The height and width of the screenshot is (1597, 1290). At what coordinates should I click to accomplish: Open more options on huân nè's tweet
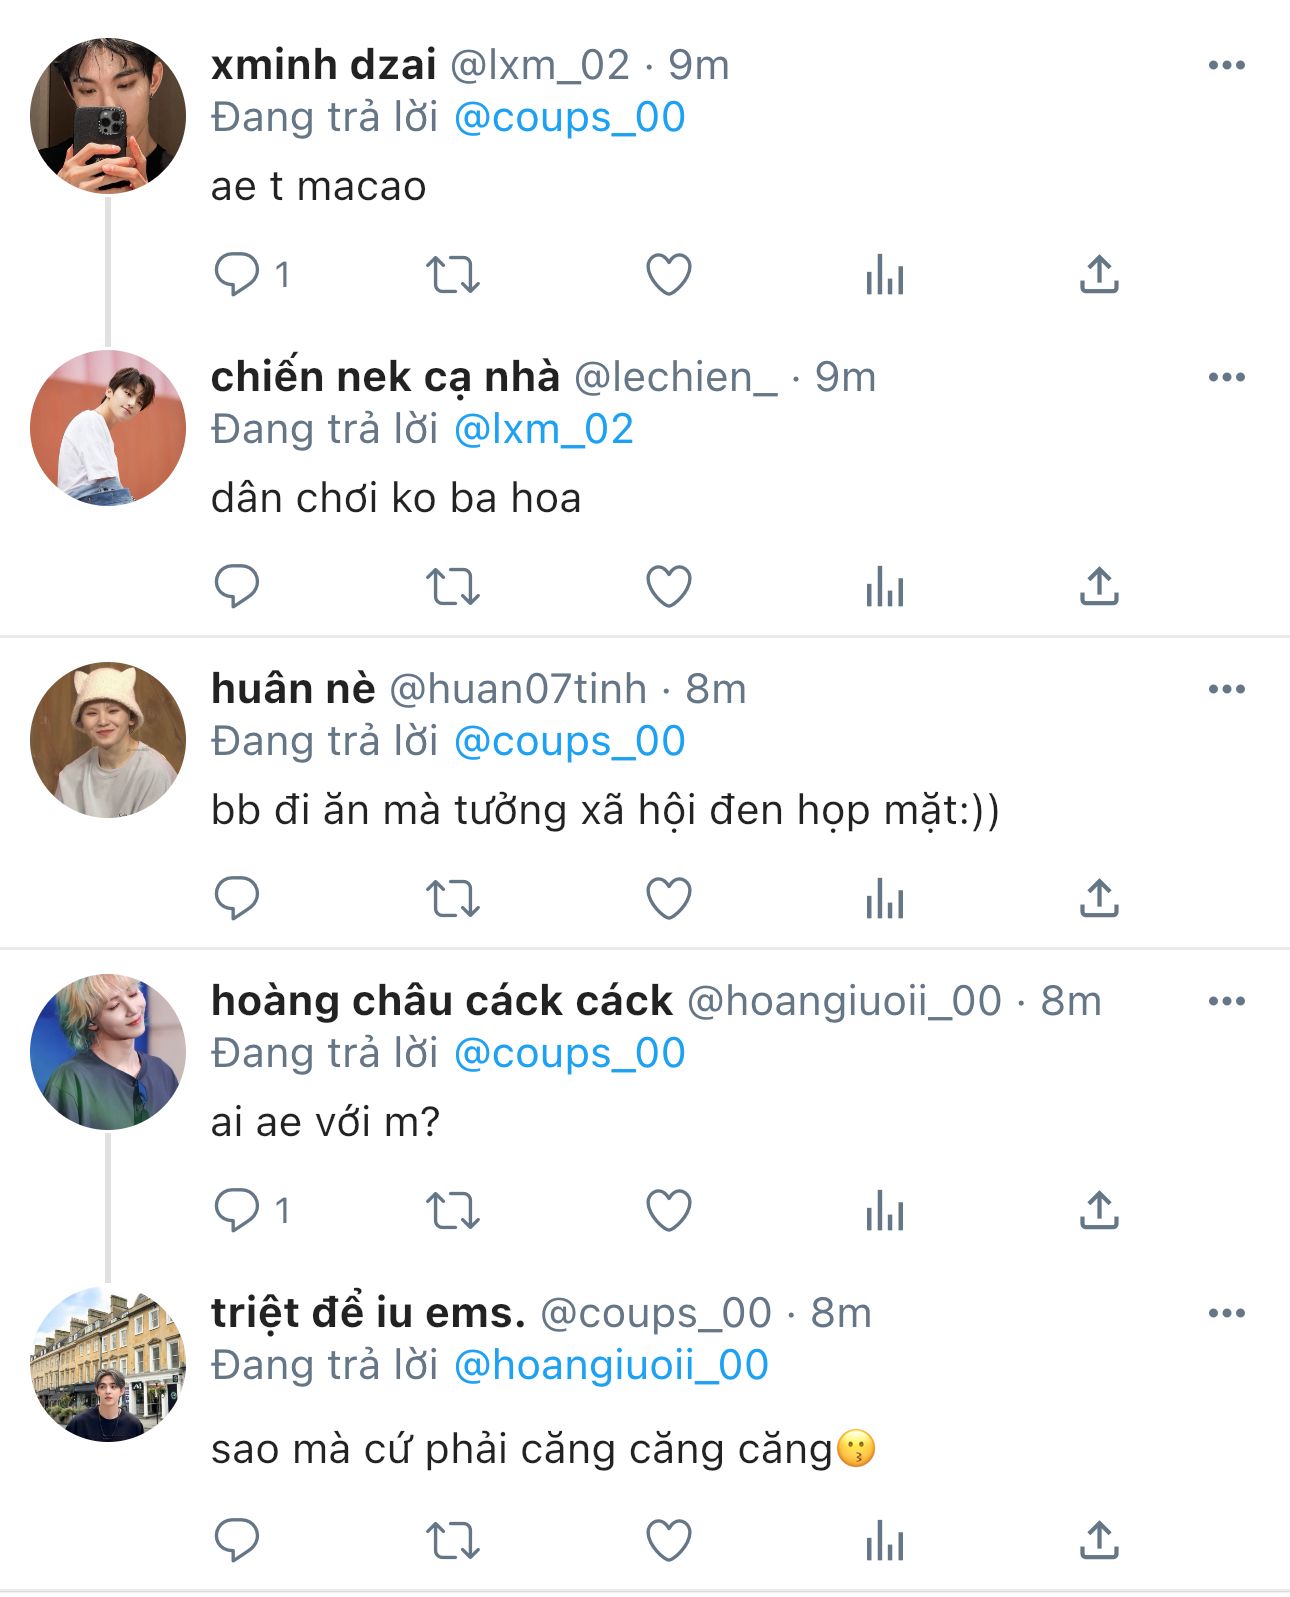pos(1226,690)
